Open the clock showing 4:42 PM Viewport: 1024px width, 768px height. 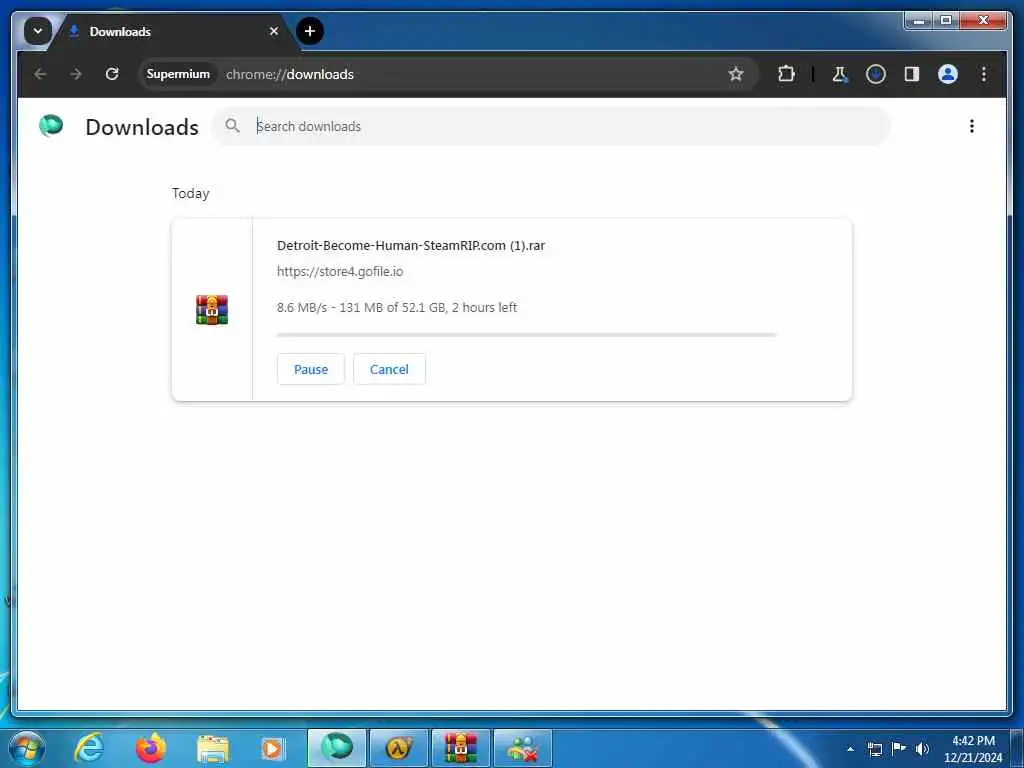[x=972, y=748]
